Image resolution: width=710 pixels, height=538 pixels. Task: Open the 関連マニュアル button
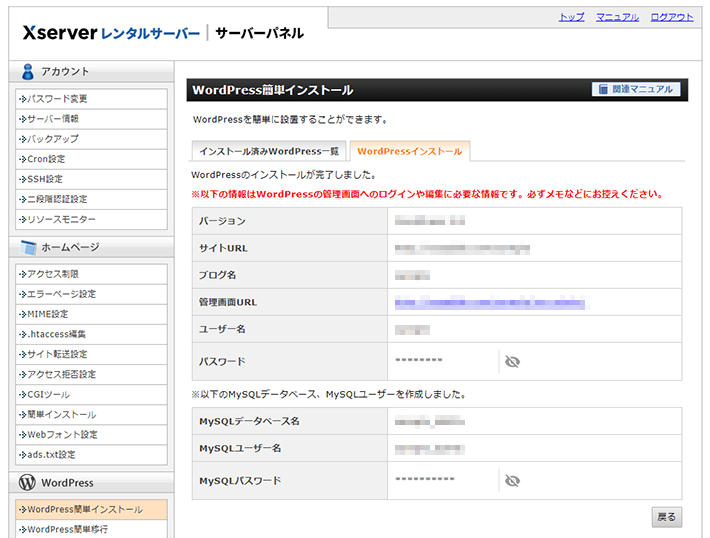636,89
